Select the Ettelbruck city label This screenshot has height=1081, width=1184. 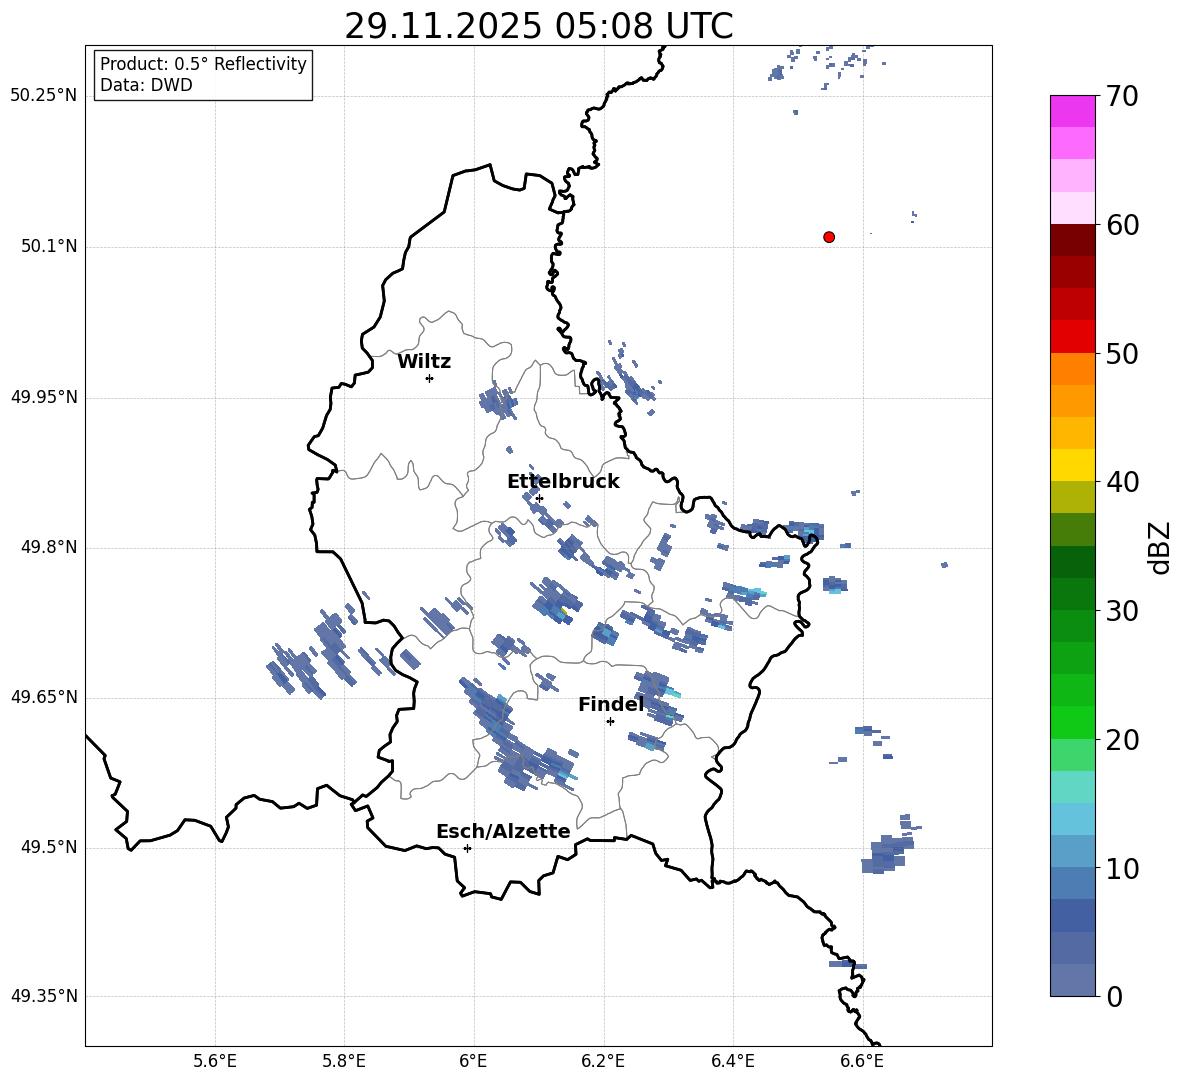tap(563, 482)
